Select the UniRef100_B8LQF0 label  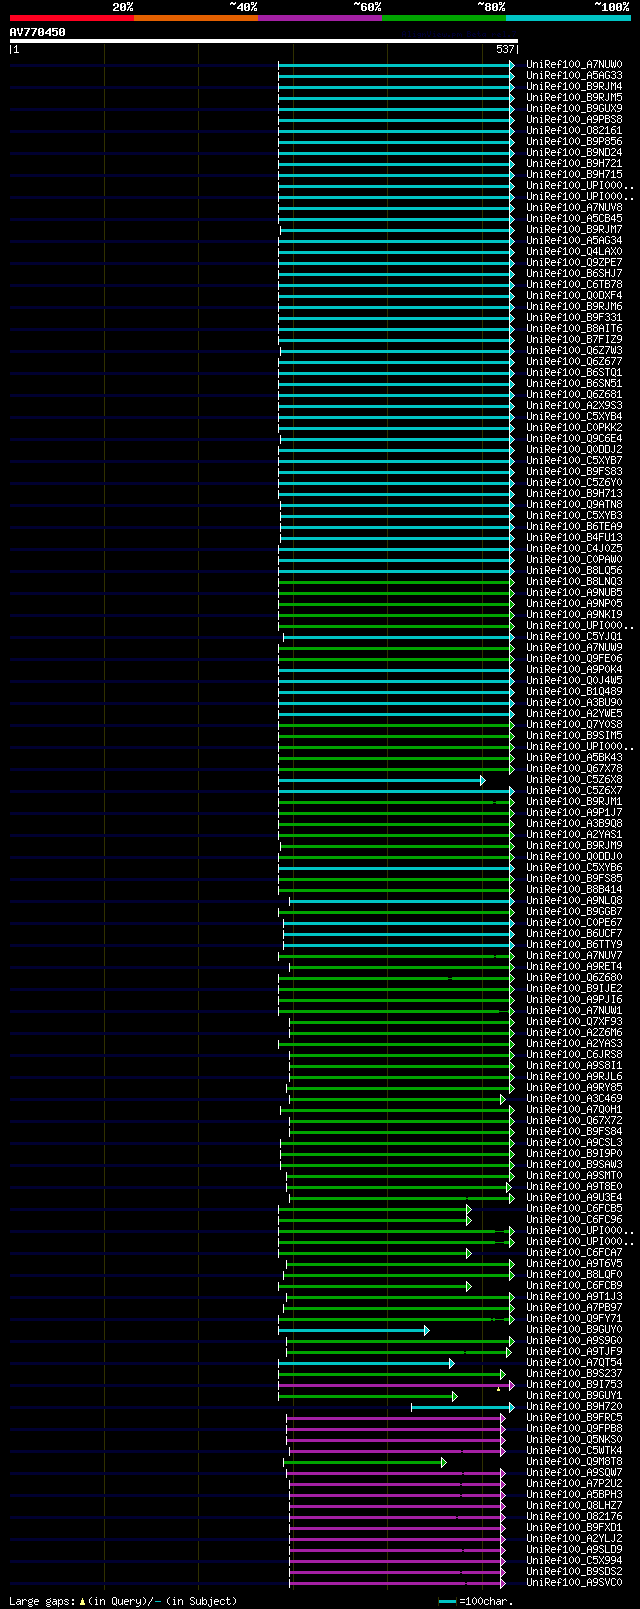pyautogui.click(x=574, y=1275)
